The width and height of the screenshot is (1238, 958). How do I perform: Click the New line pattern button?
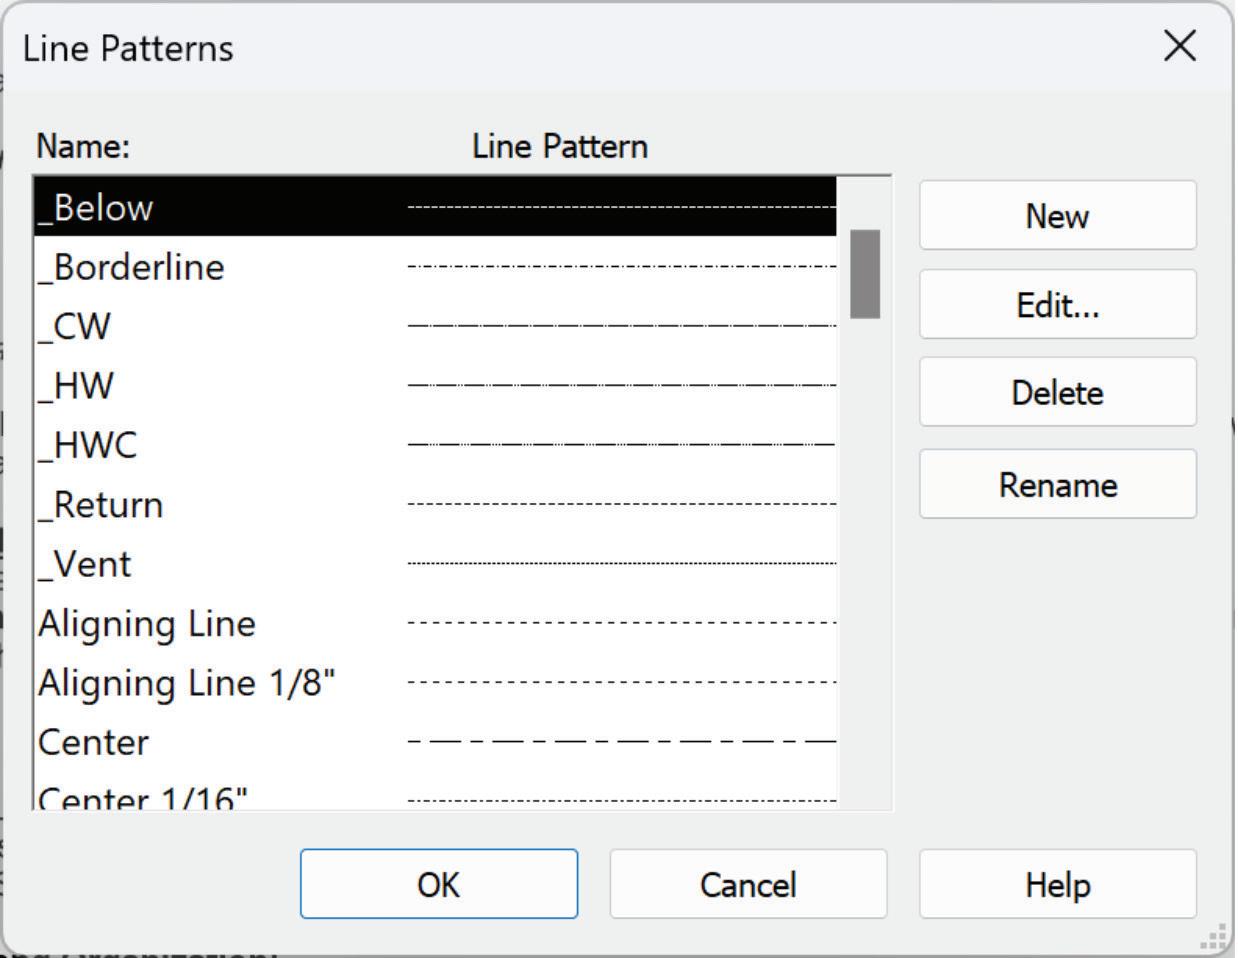(1057, 216)
